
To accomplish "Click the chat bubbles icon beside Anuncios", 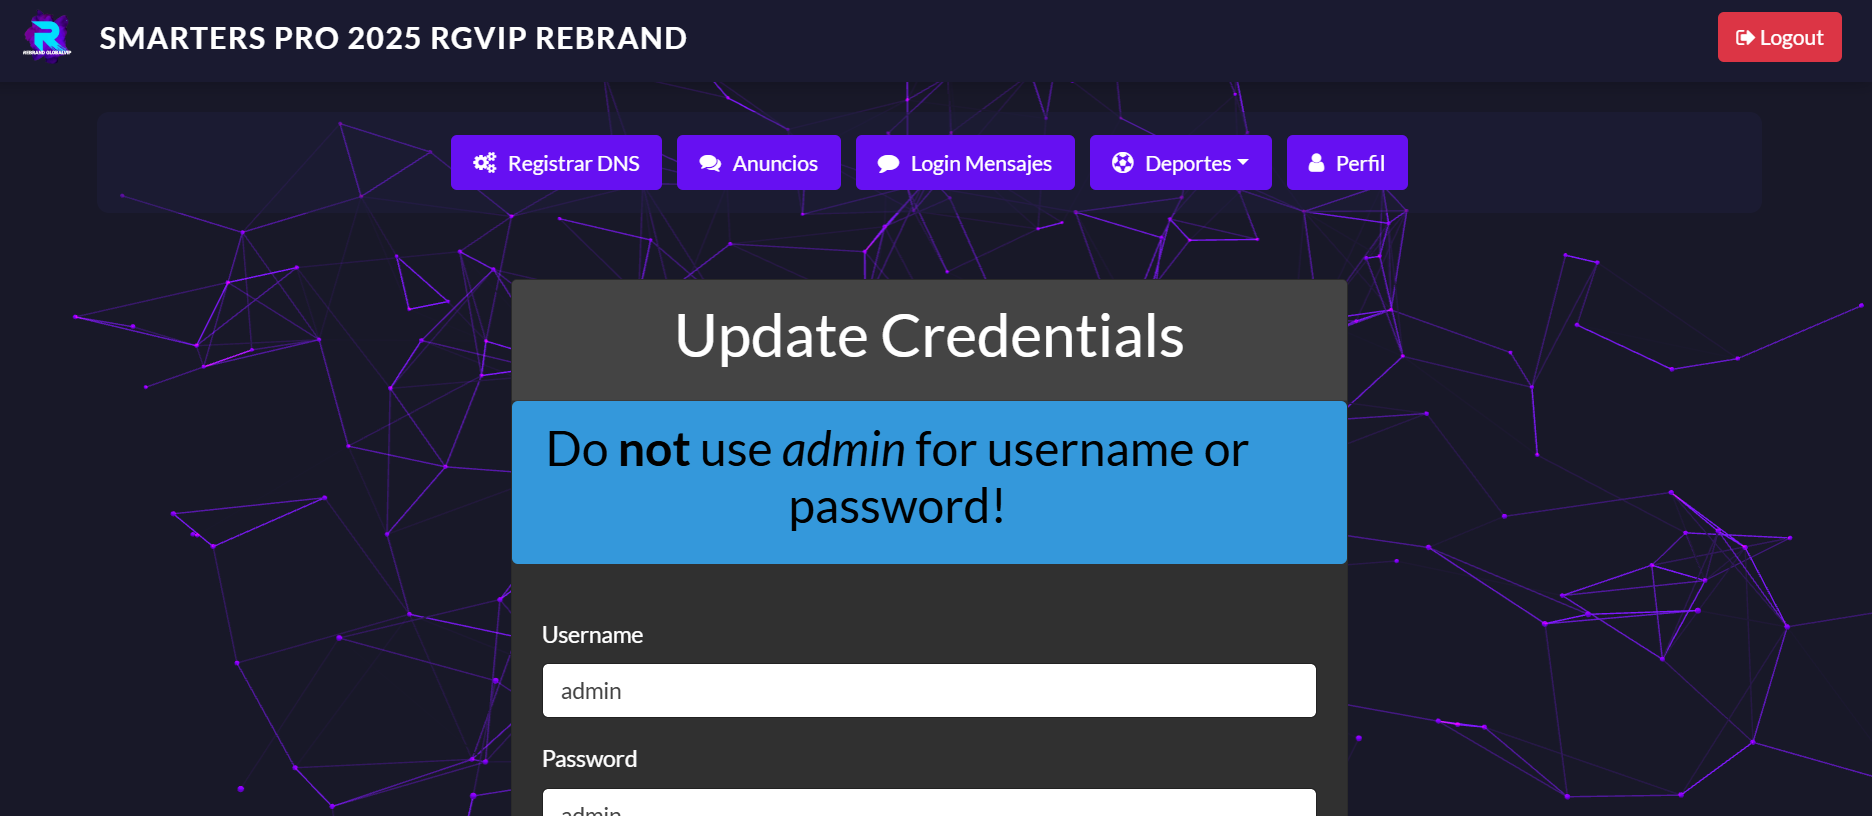I will [710, 164].
